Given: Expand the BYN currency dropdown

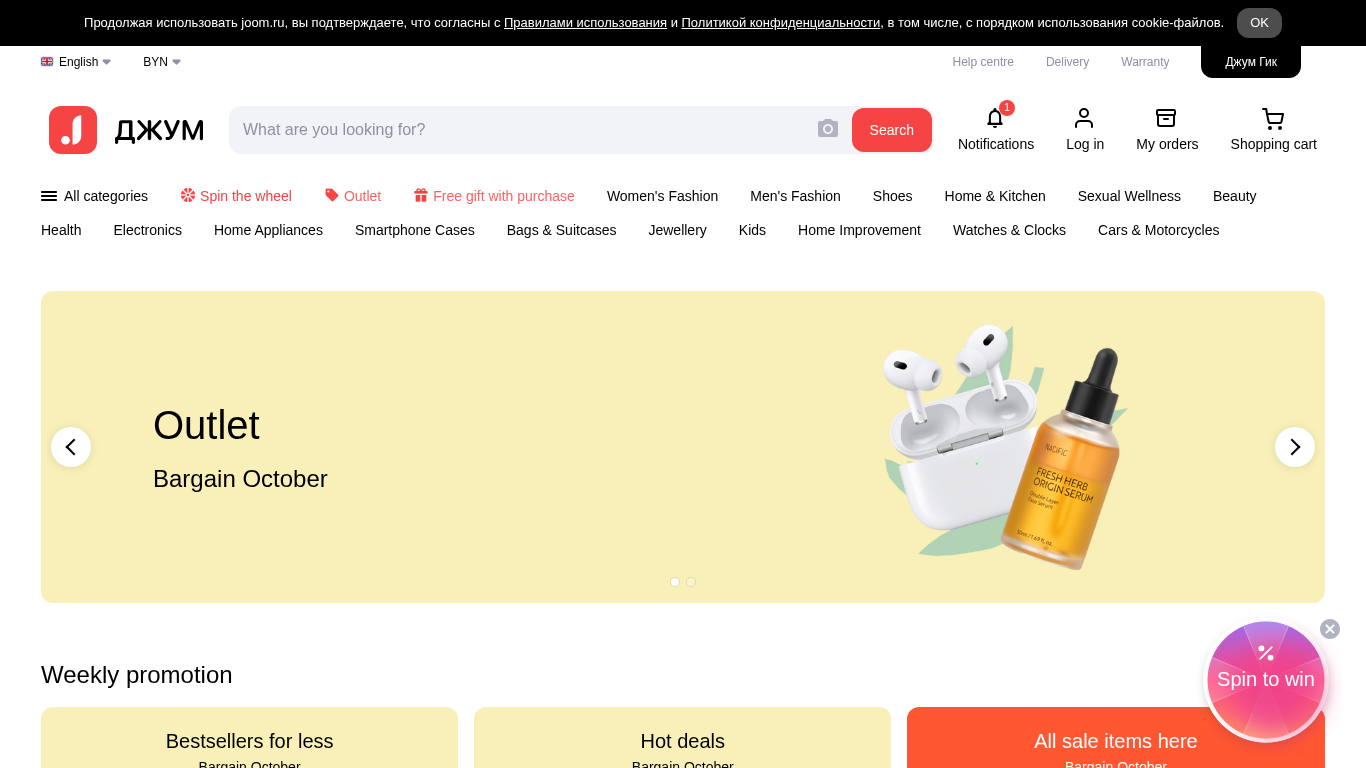Looking at the screenshot, I should coord(162,62).
